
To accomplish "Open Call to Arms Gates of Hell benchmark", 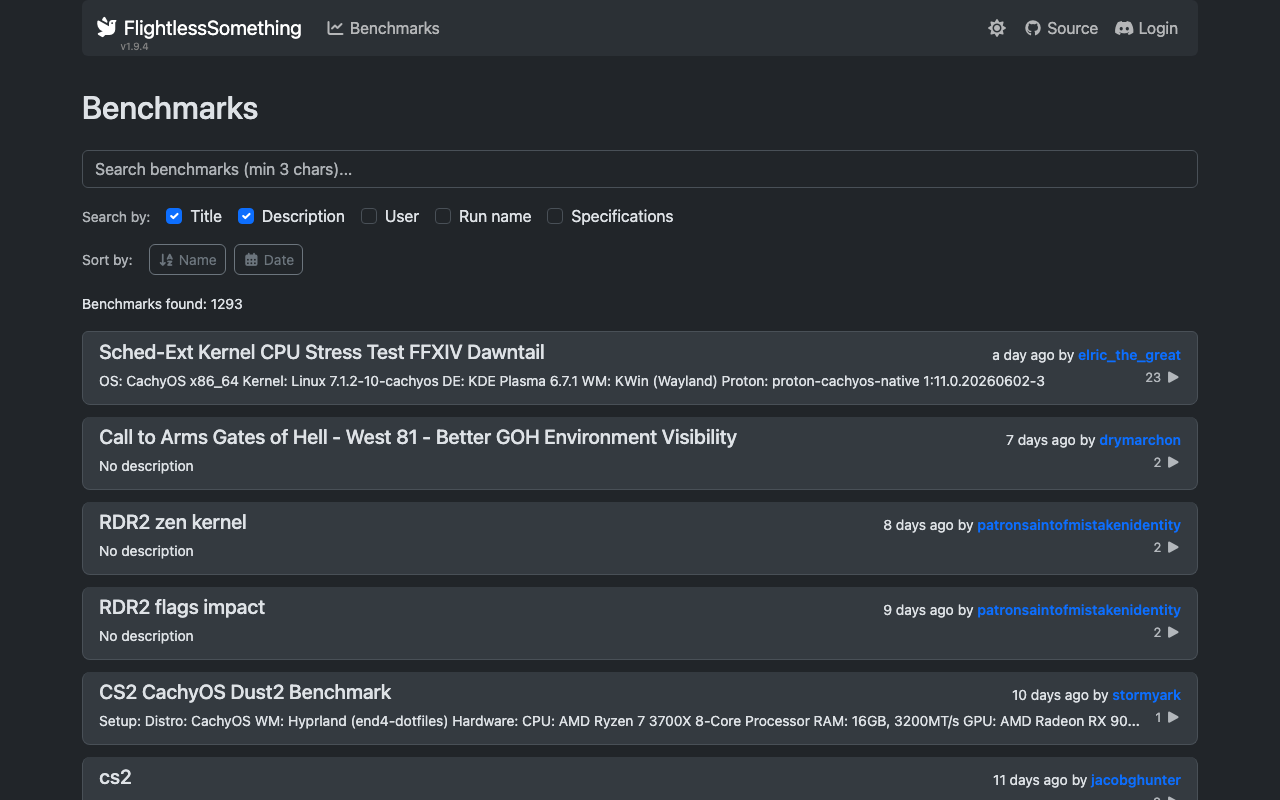I will [x=640, y=453].
